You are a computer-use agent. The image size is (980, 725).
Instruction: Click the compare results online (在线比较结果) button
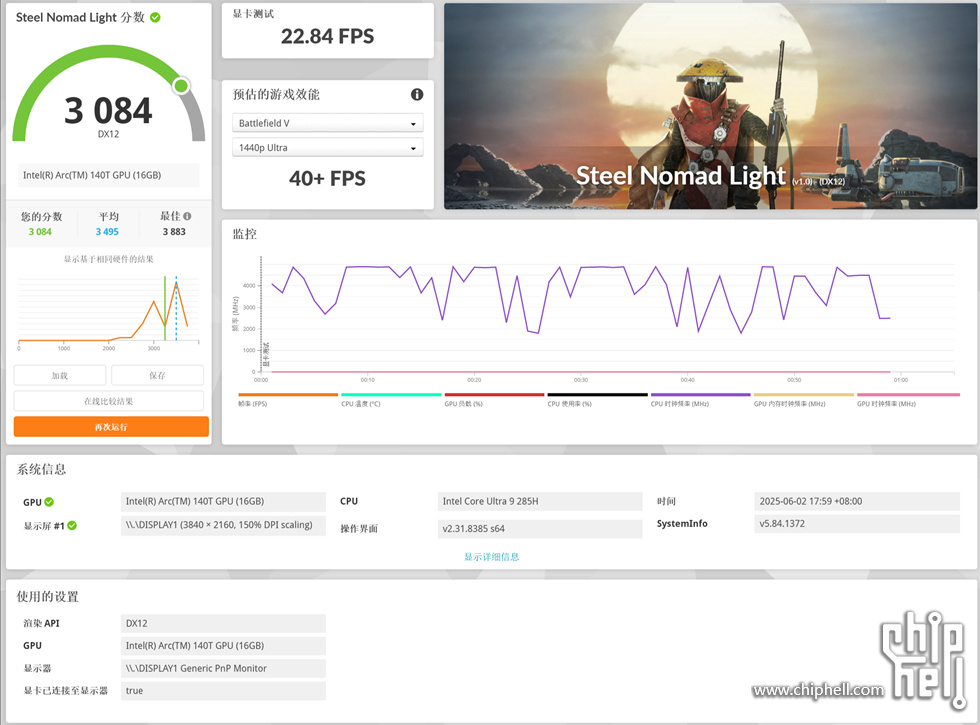(109, 401)
